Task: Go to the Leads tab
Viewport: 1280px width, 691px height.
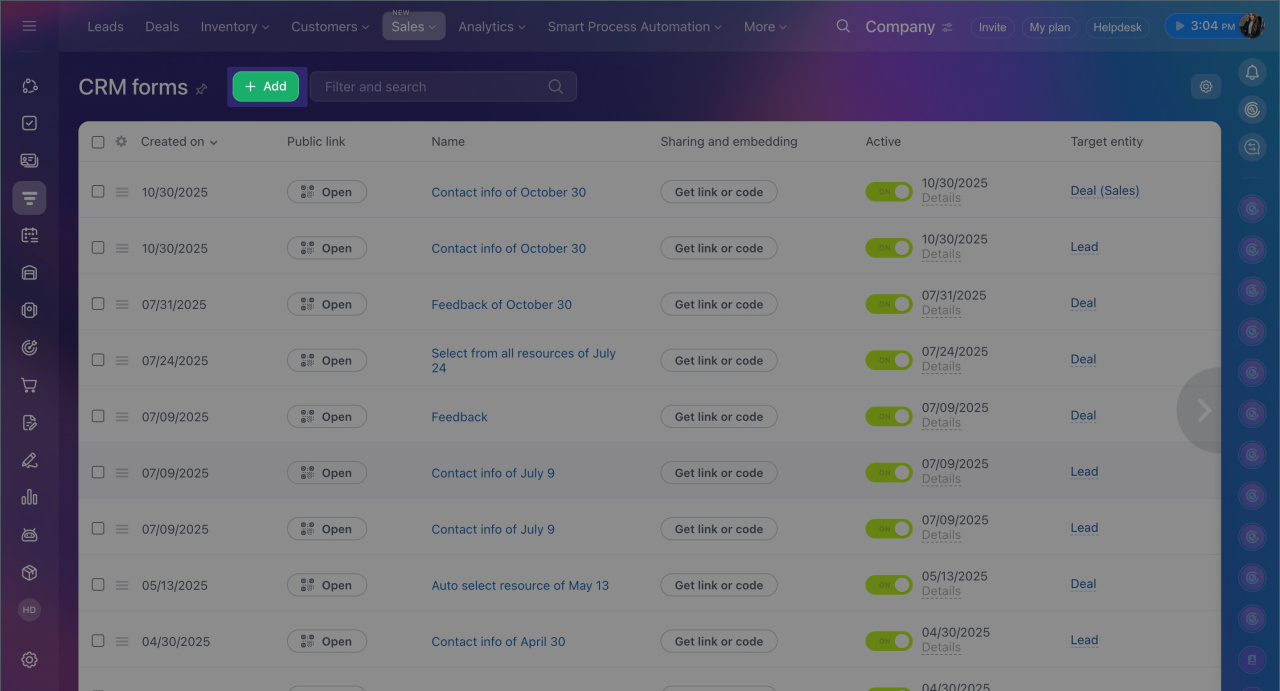Action: click(105, 27)
